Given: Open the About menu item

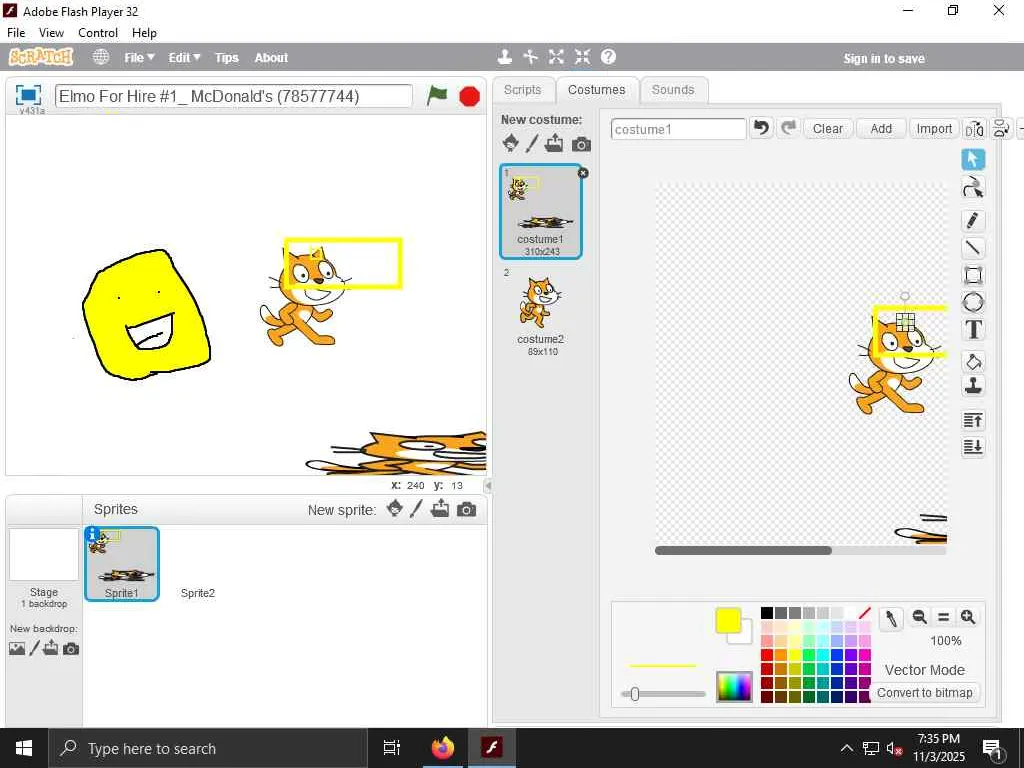Looking at the screenshot, I should pos(271,57).
